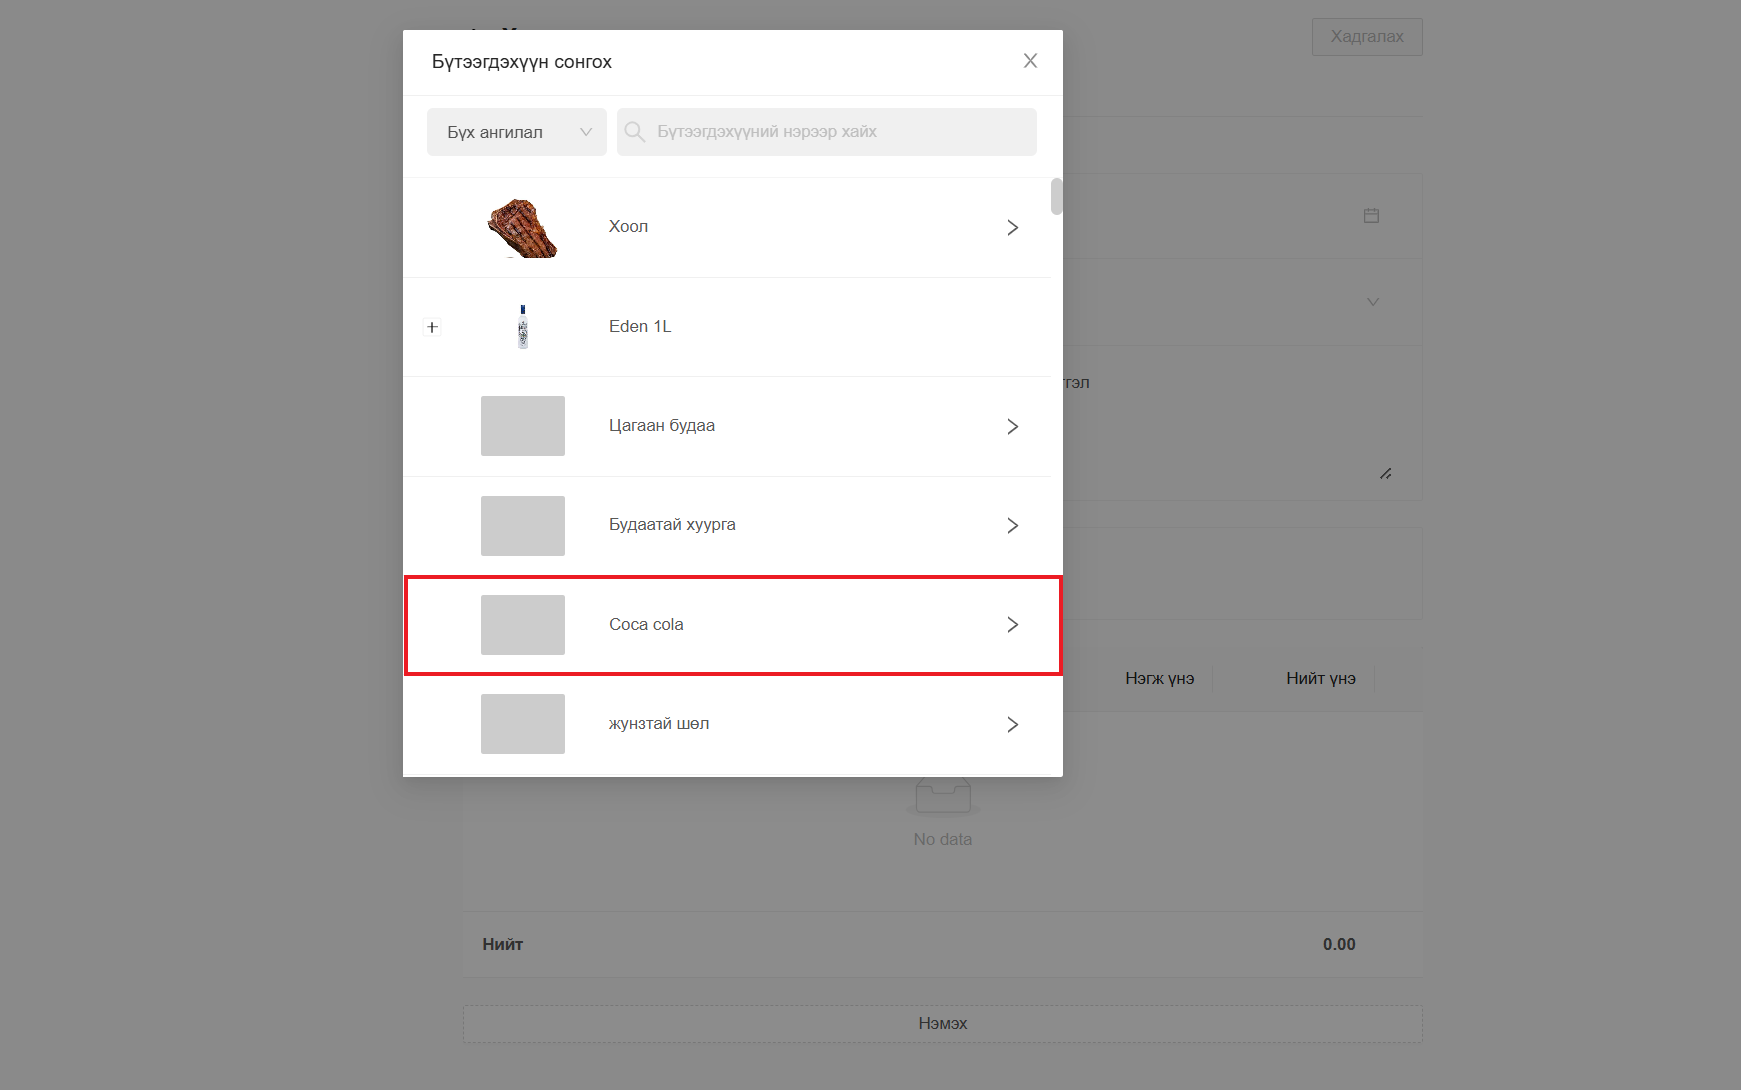Click the Хоол meat thumbnail image

click(523, 228)
